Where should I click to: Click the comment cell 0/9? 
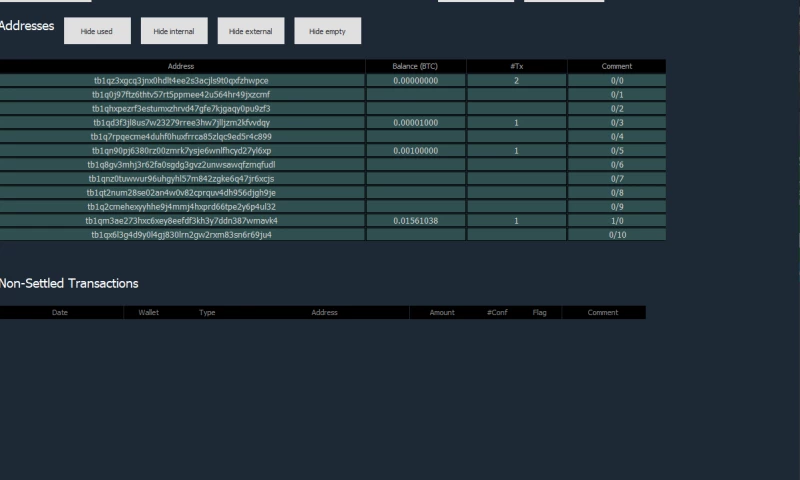pos(617,207)
